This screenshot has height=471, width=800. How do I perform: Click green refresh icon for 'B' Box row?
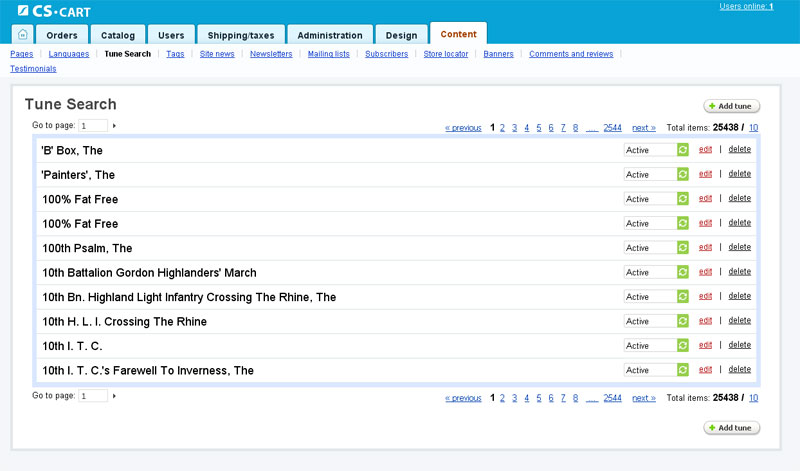point(683,150)
